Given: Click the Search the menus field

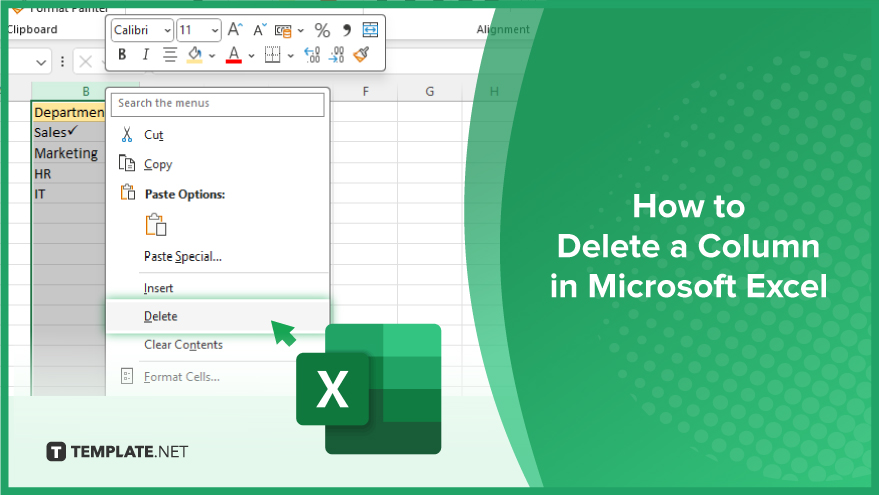Looking at the screenshot, I should pyautogui.click(x=218, y=104).
